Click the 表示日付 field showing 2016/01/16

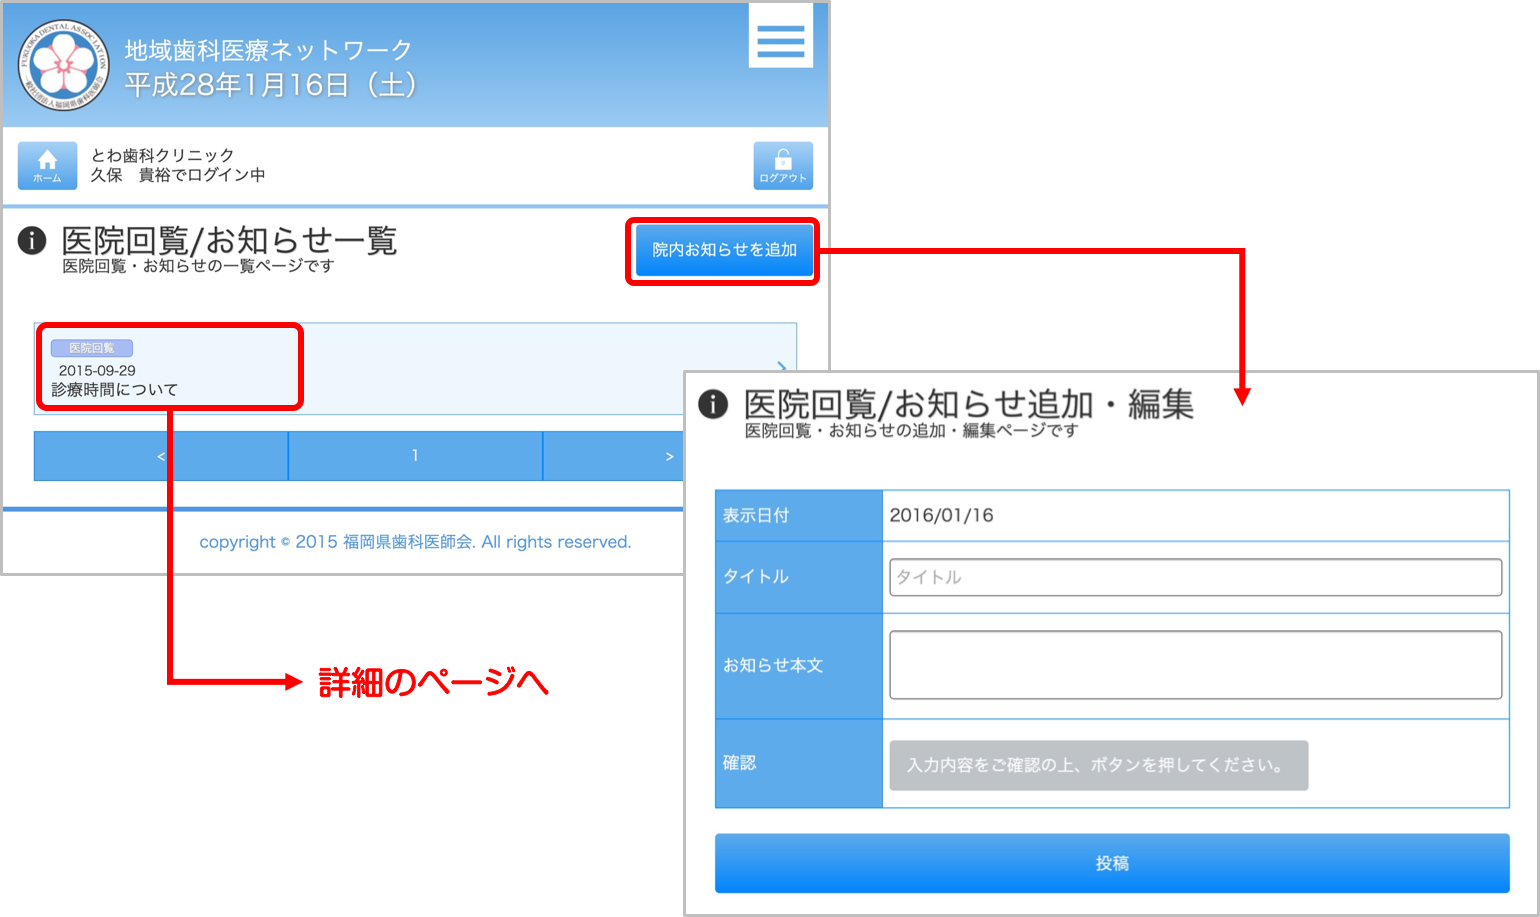pyautogui.click(x=1194, y=516)
